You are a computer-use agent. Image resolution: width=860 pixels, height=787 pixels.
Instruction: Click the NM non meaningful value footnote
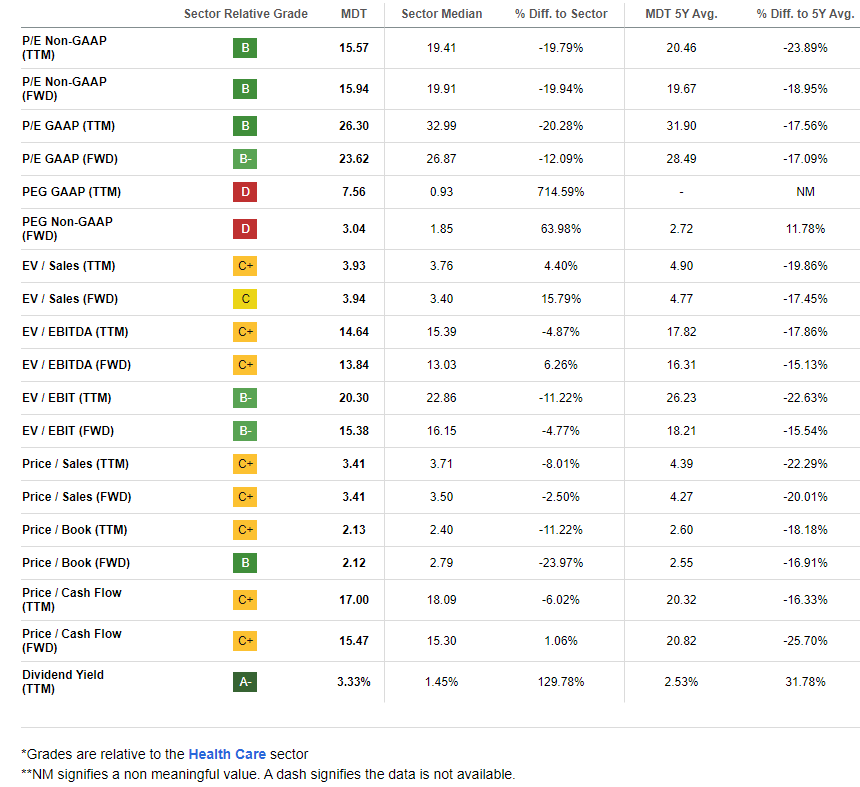(268, 774)
